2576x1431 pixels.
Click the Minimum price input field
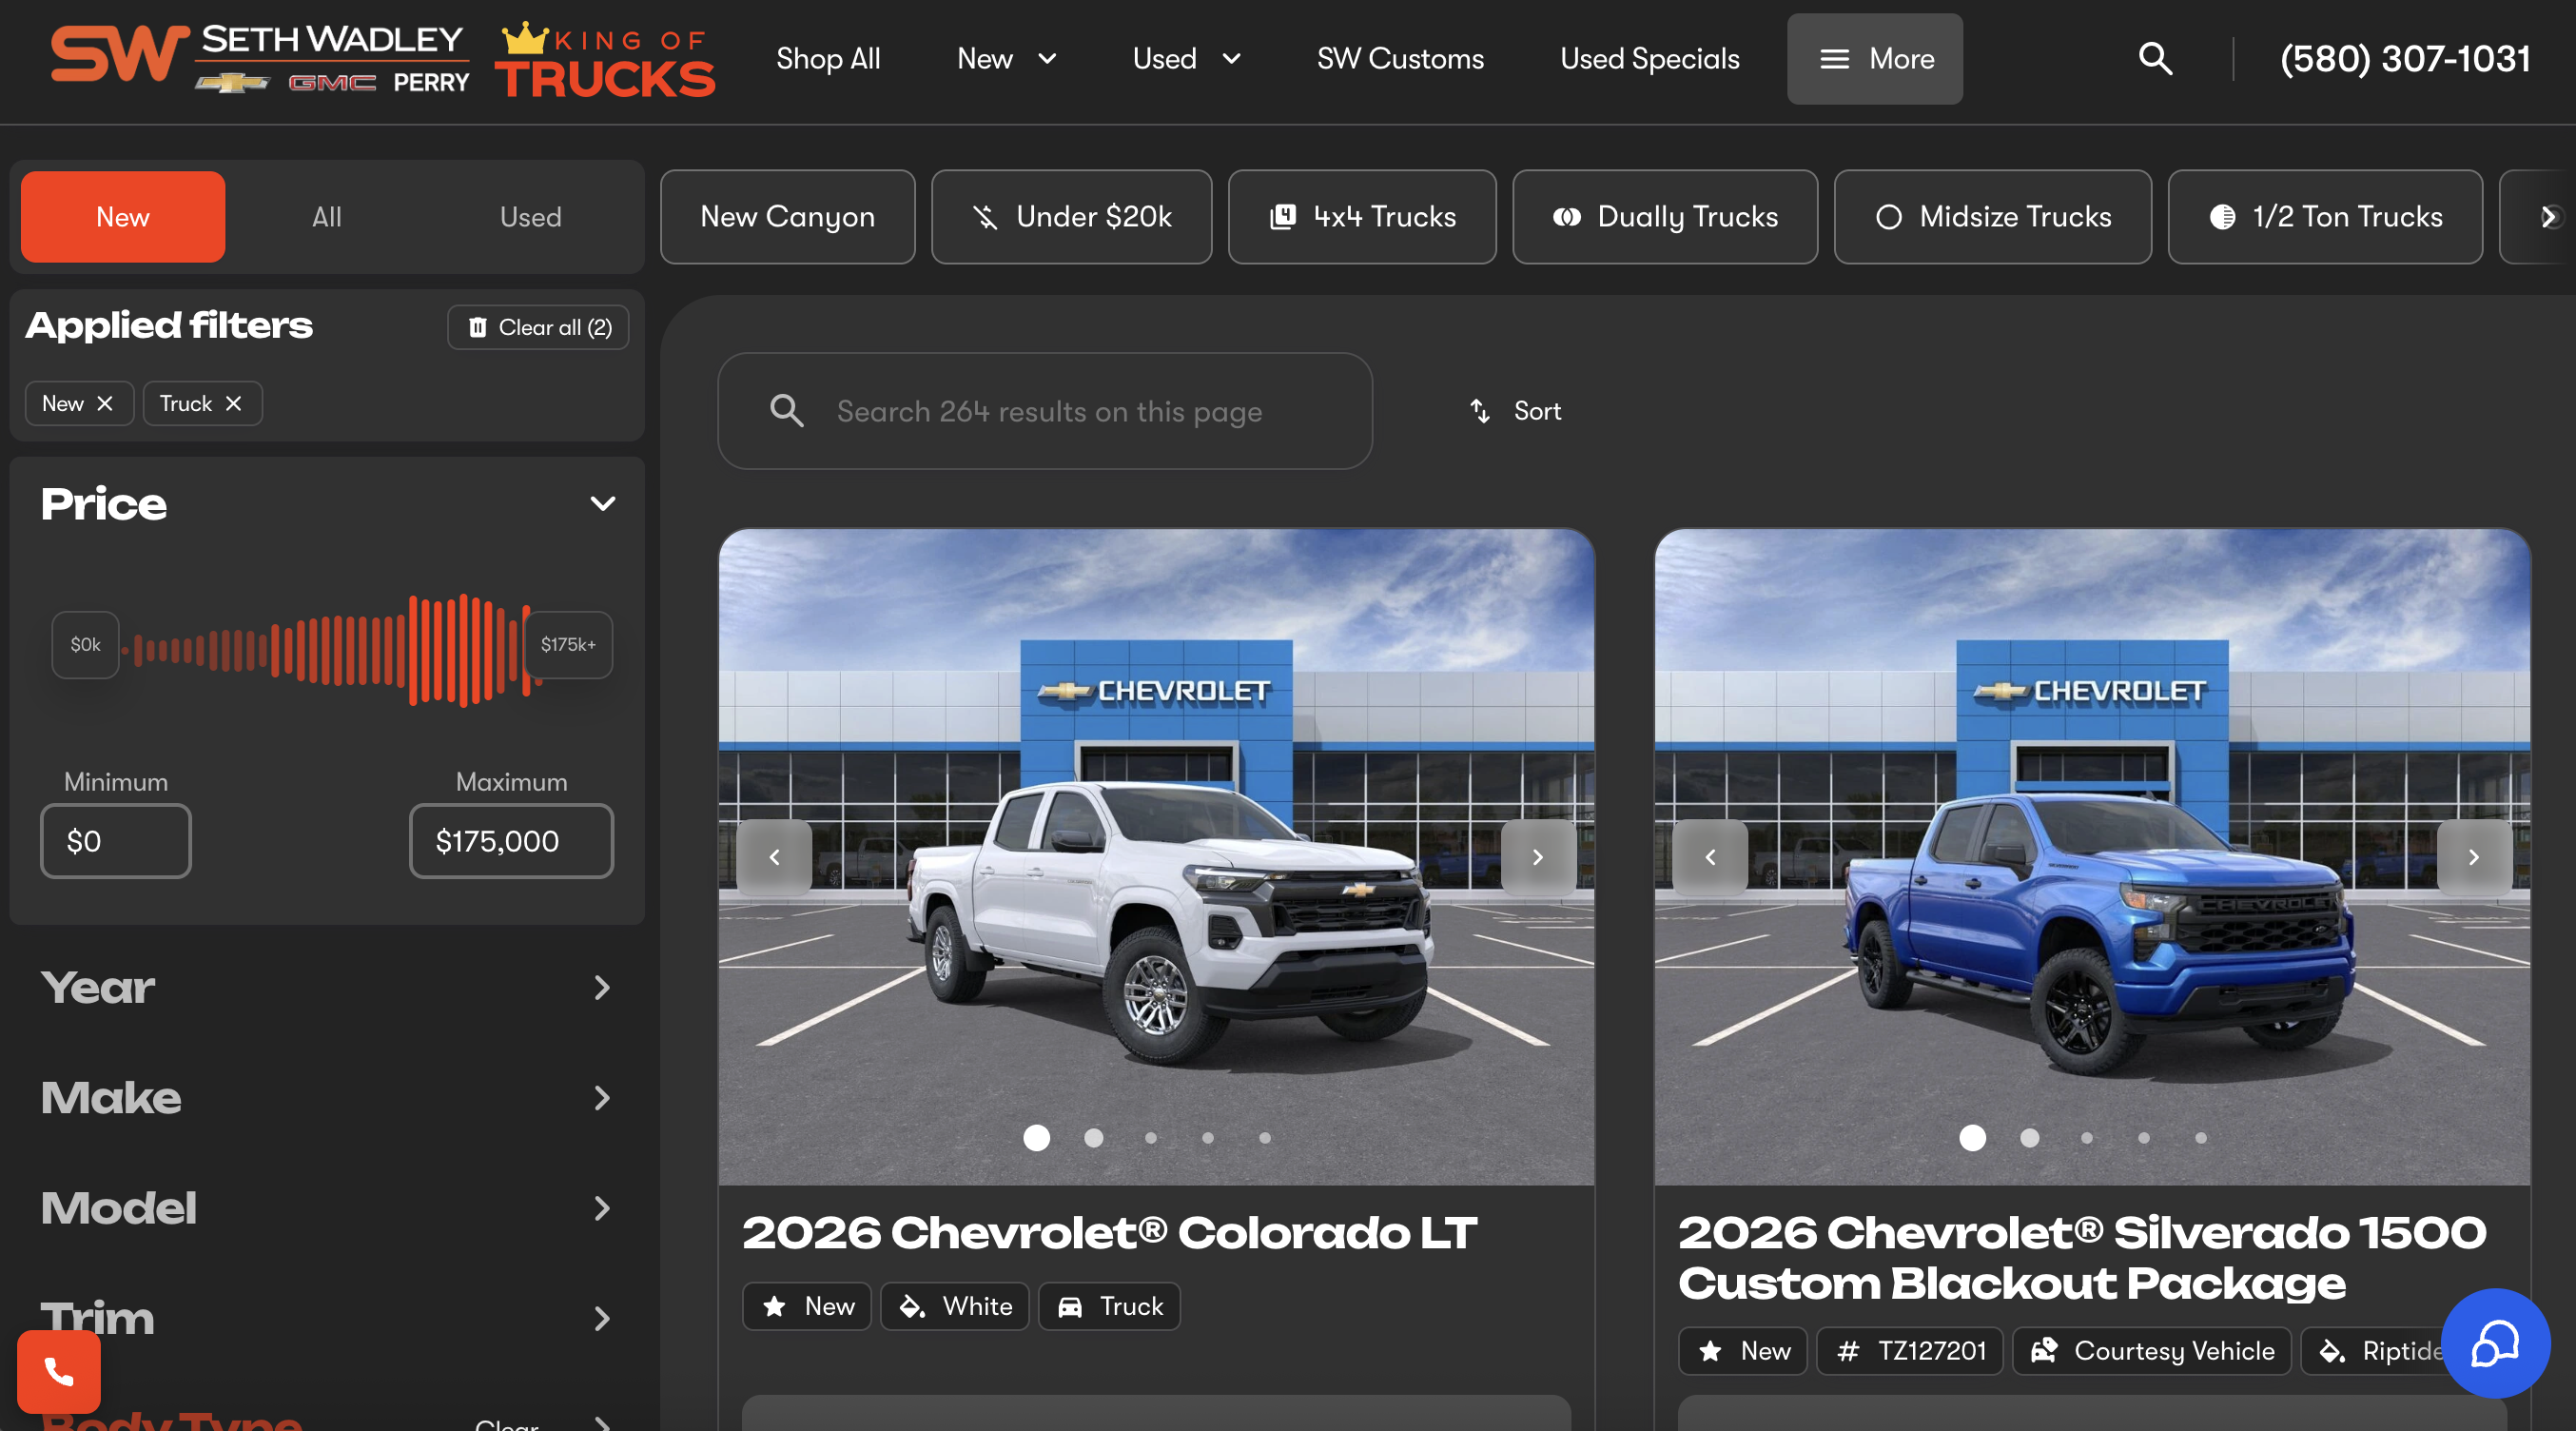[x=116, y=841]
